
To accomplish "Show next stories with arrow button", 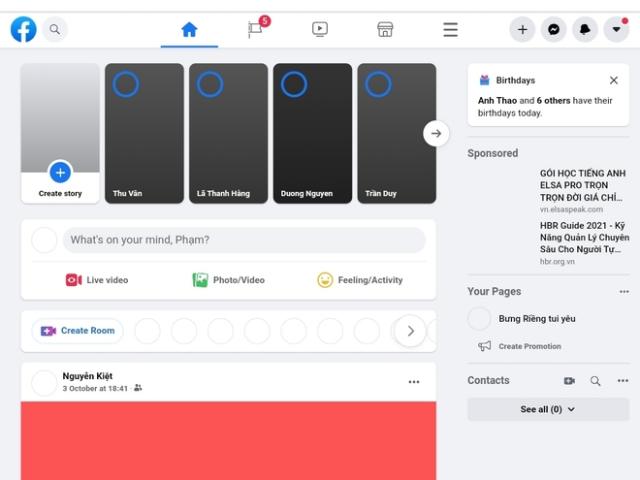I will tap(436, 133).
